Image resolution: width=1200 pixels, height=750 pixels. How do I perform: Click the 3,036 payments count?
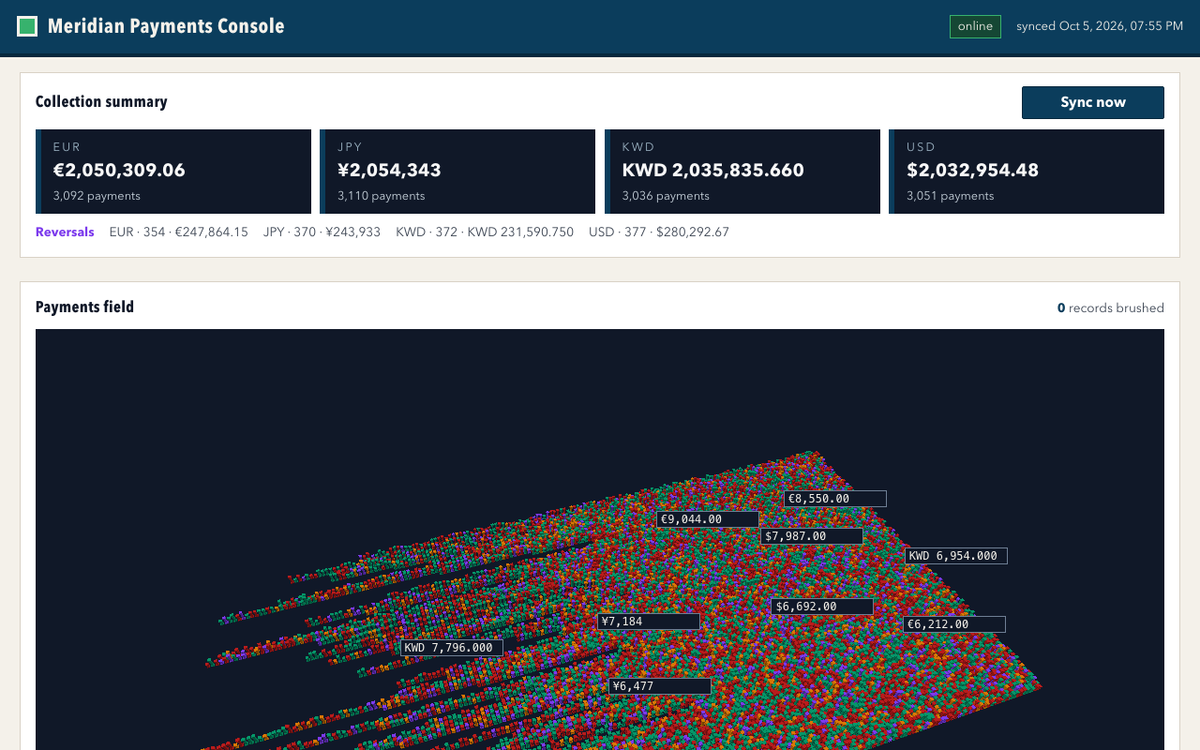coord(666,196)
